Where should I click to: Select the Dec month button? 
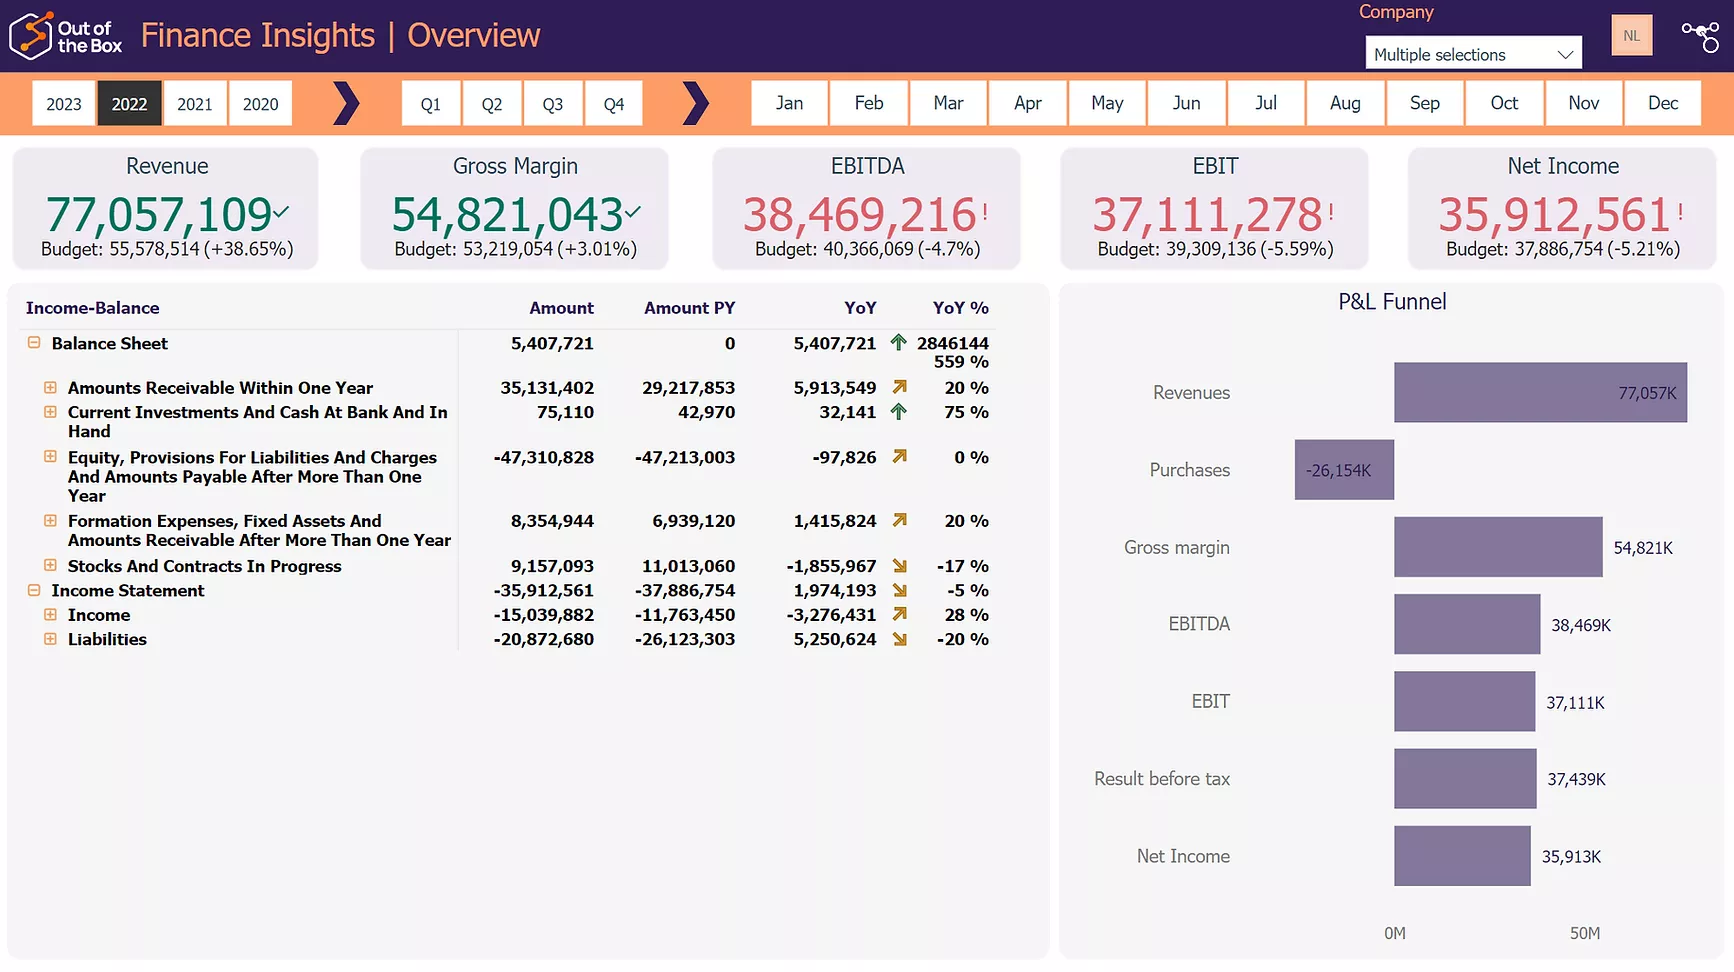[1662, 103]
